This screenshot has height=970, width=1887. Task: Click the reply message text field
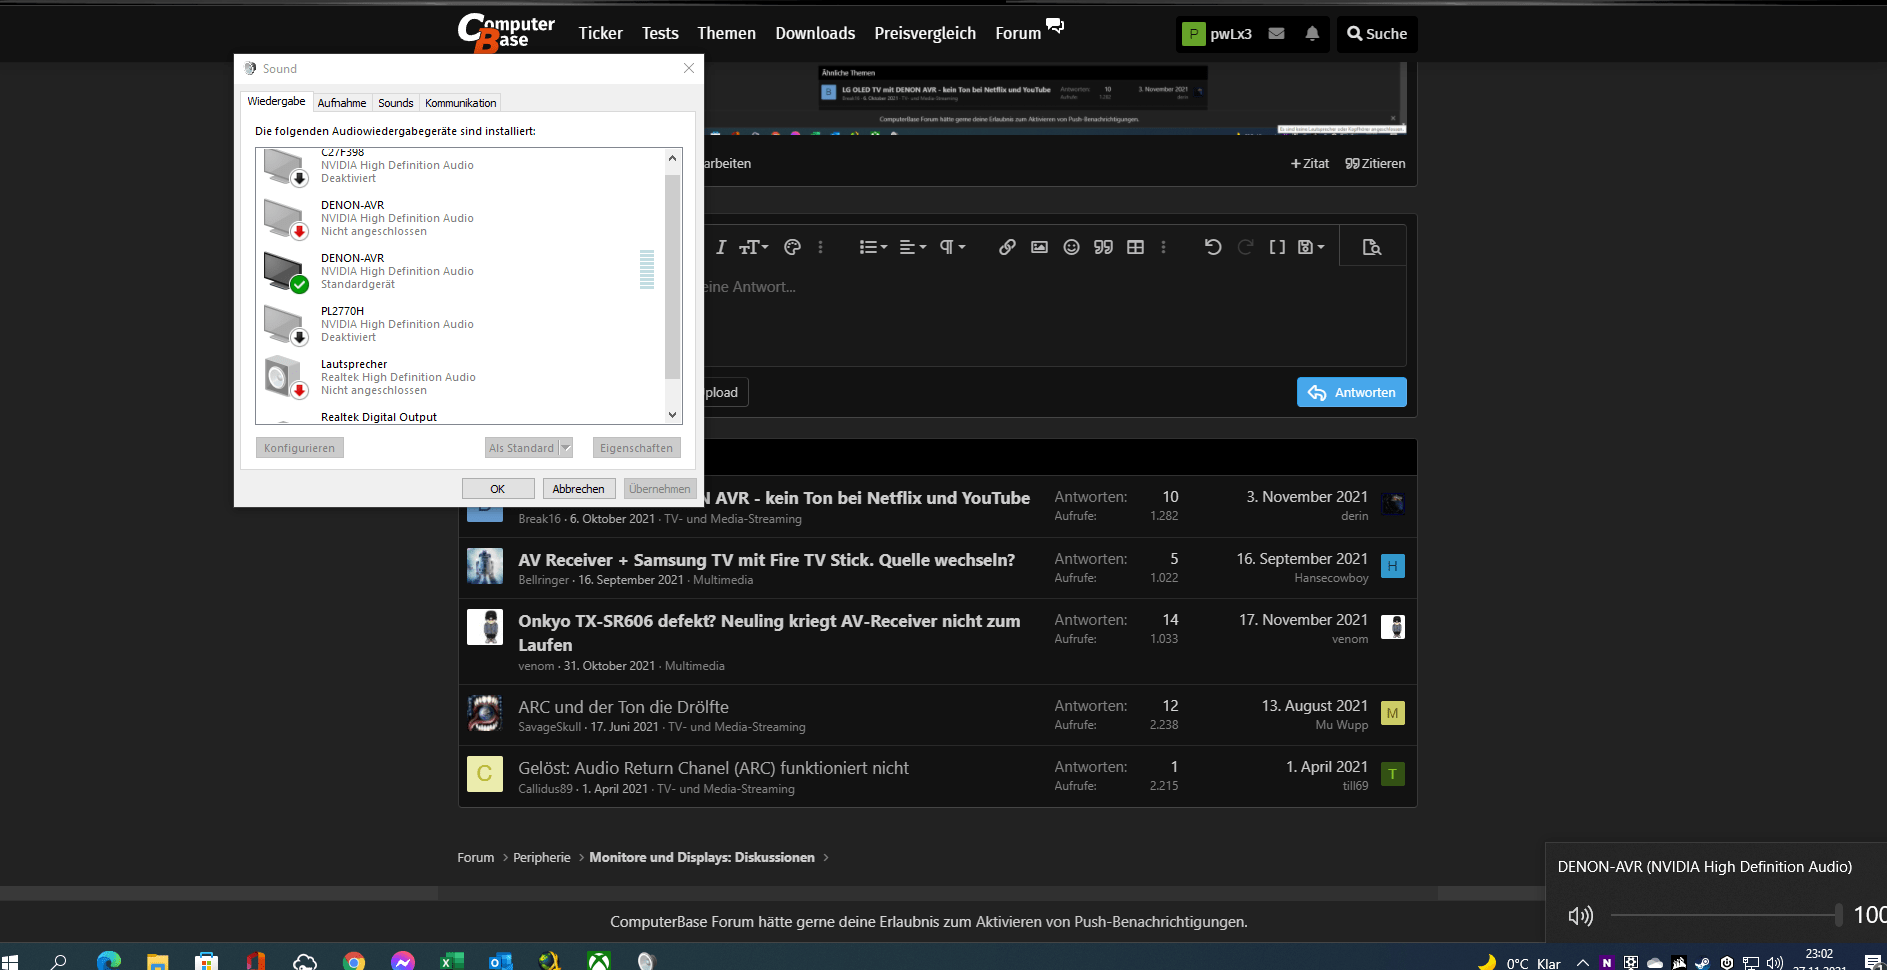pyautogui.click(x=1055, y=316)
